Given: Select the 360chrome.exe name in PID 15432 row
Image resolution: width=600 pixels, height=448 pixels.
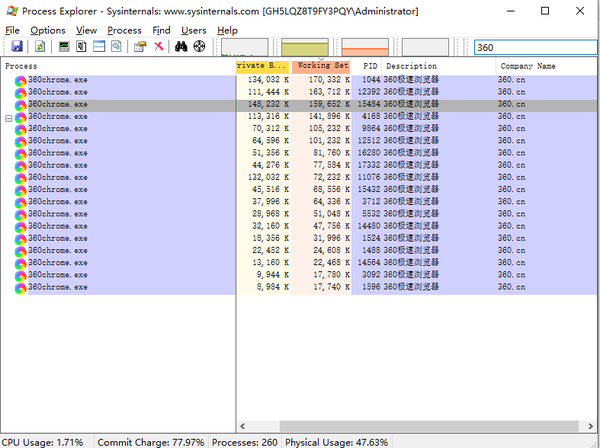Looking at the screenshot, I should tap(58, 190).
